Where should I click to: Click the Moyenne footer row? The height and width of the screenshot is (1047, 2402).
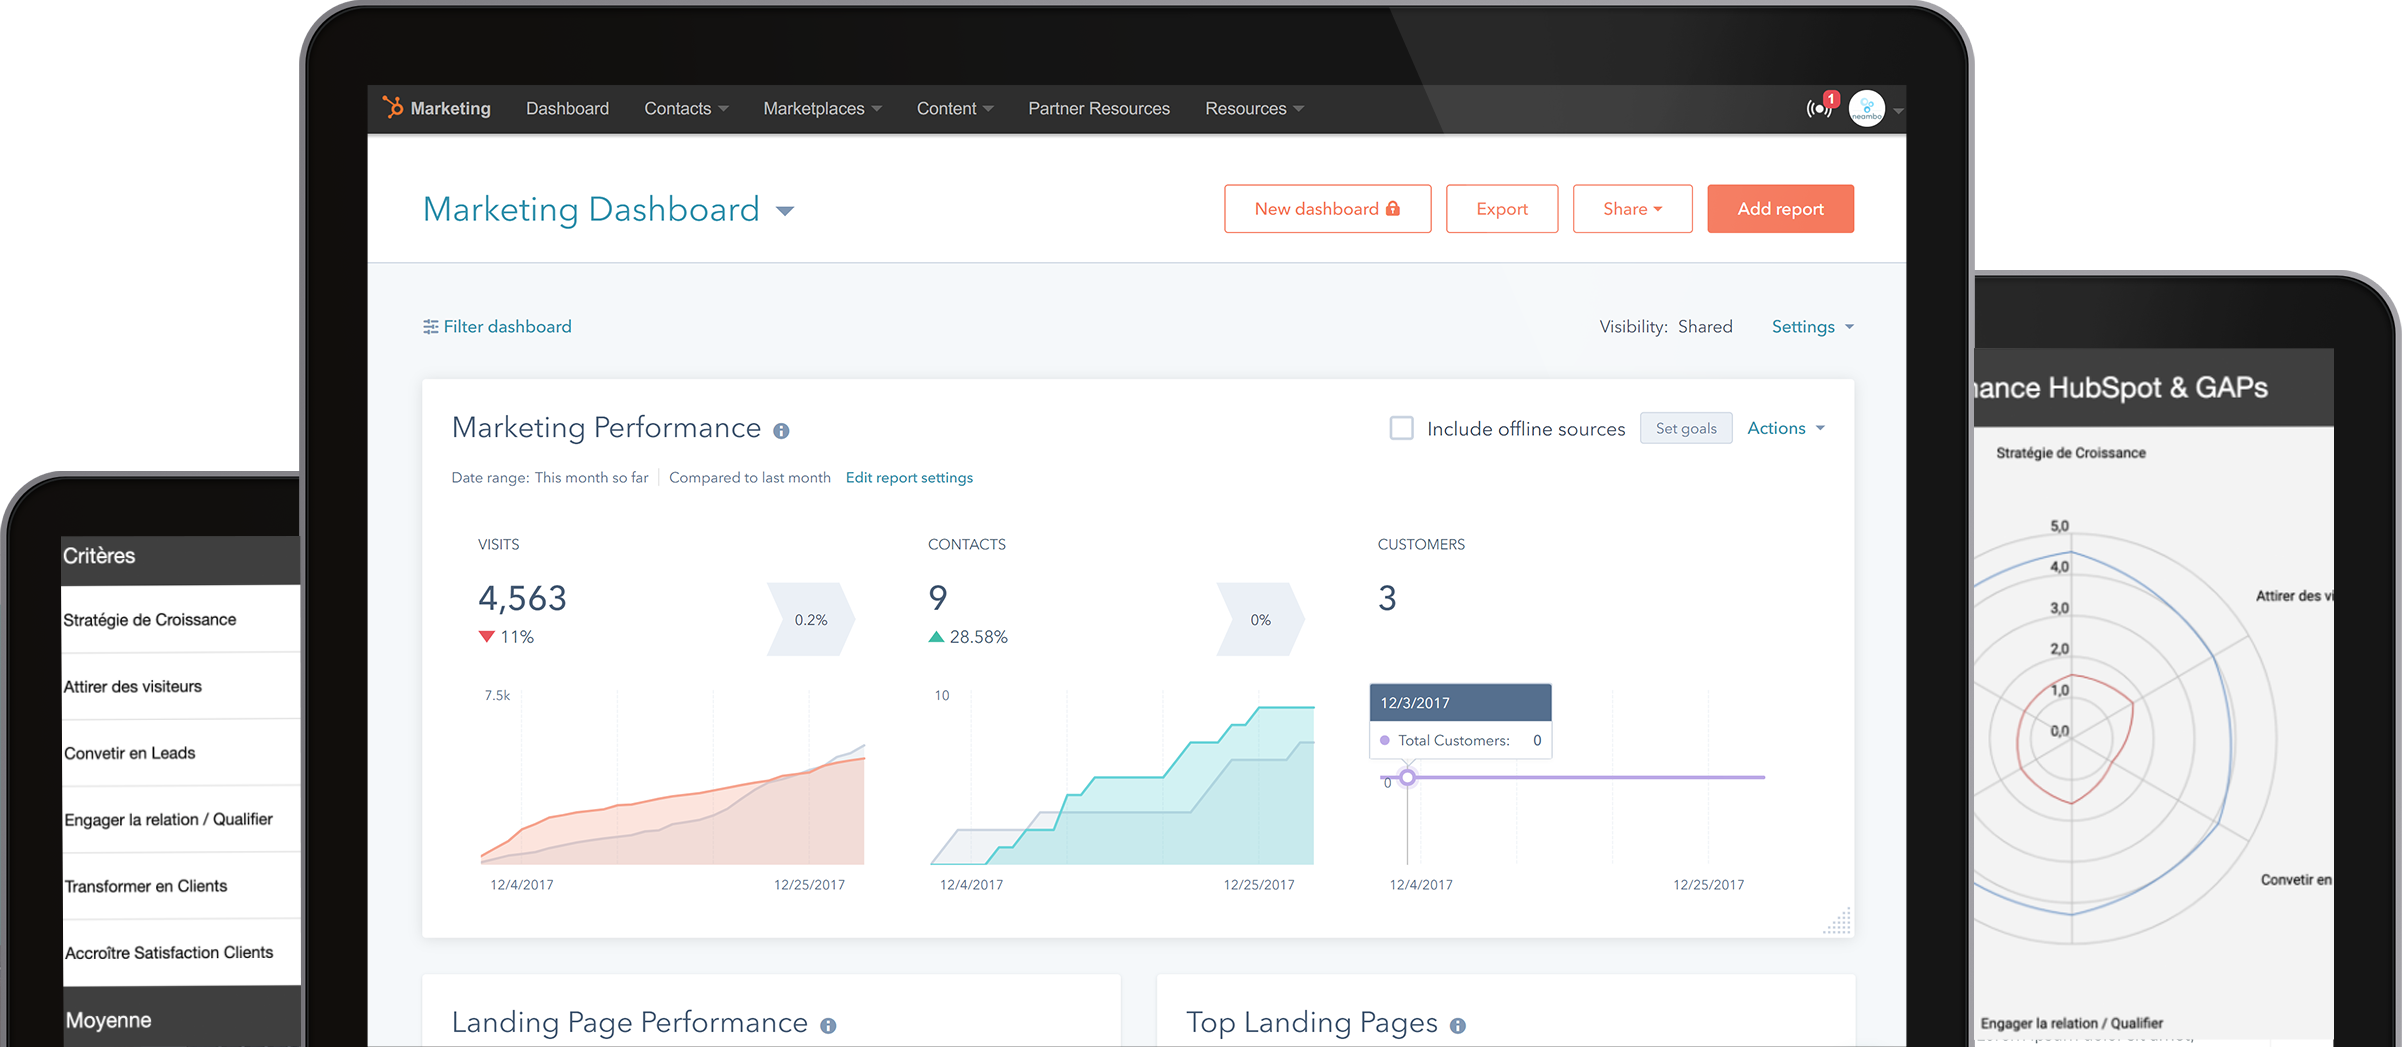coord(181,1018)
